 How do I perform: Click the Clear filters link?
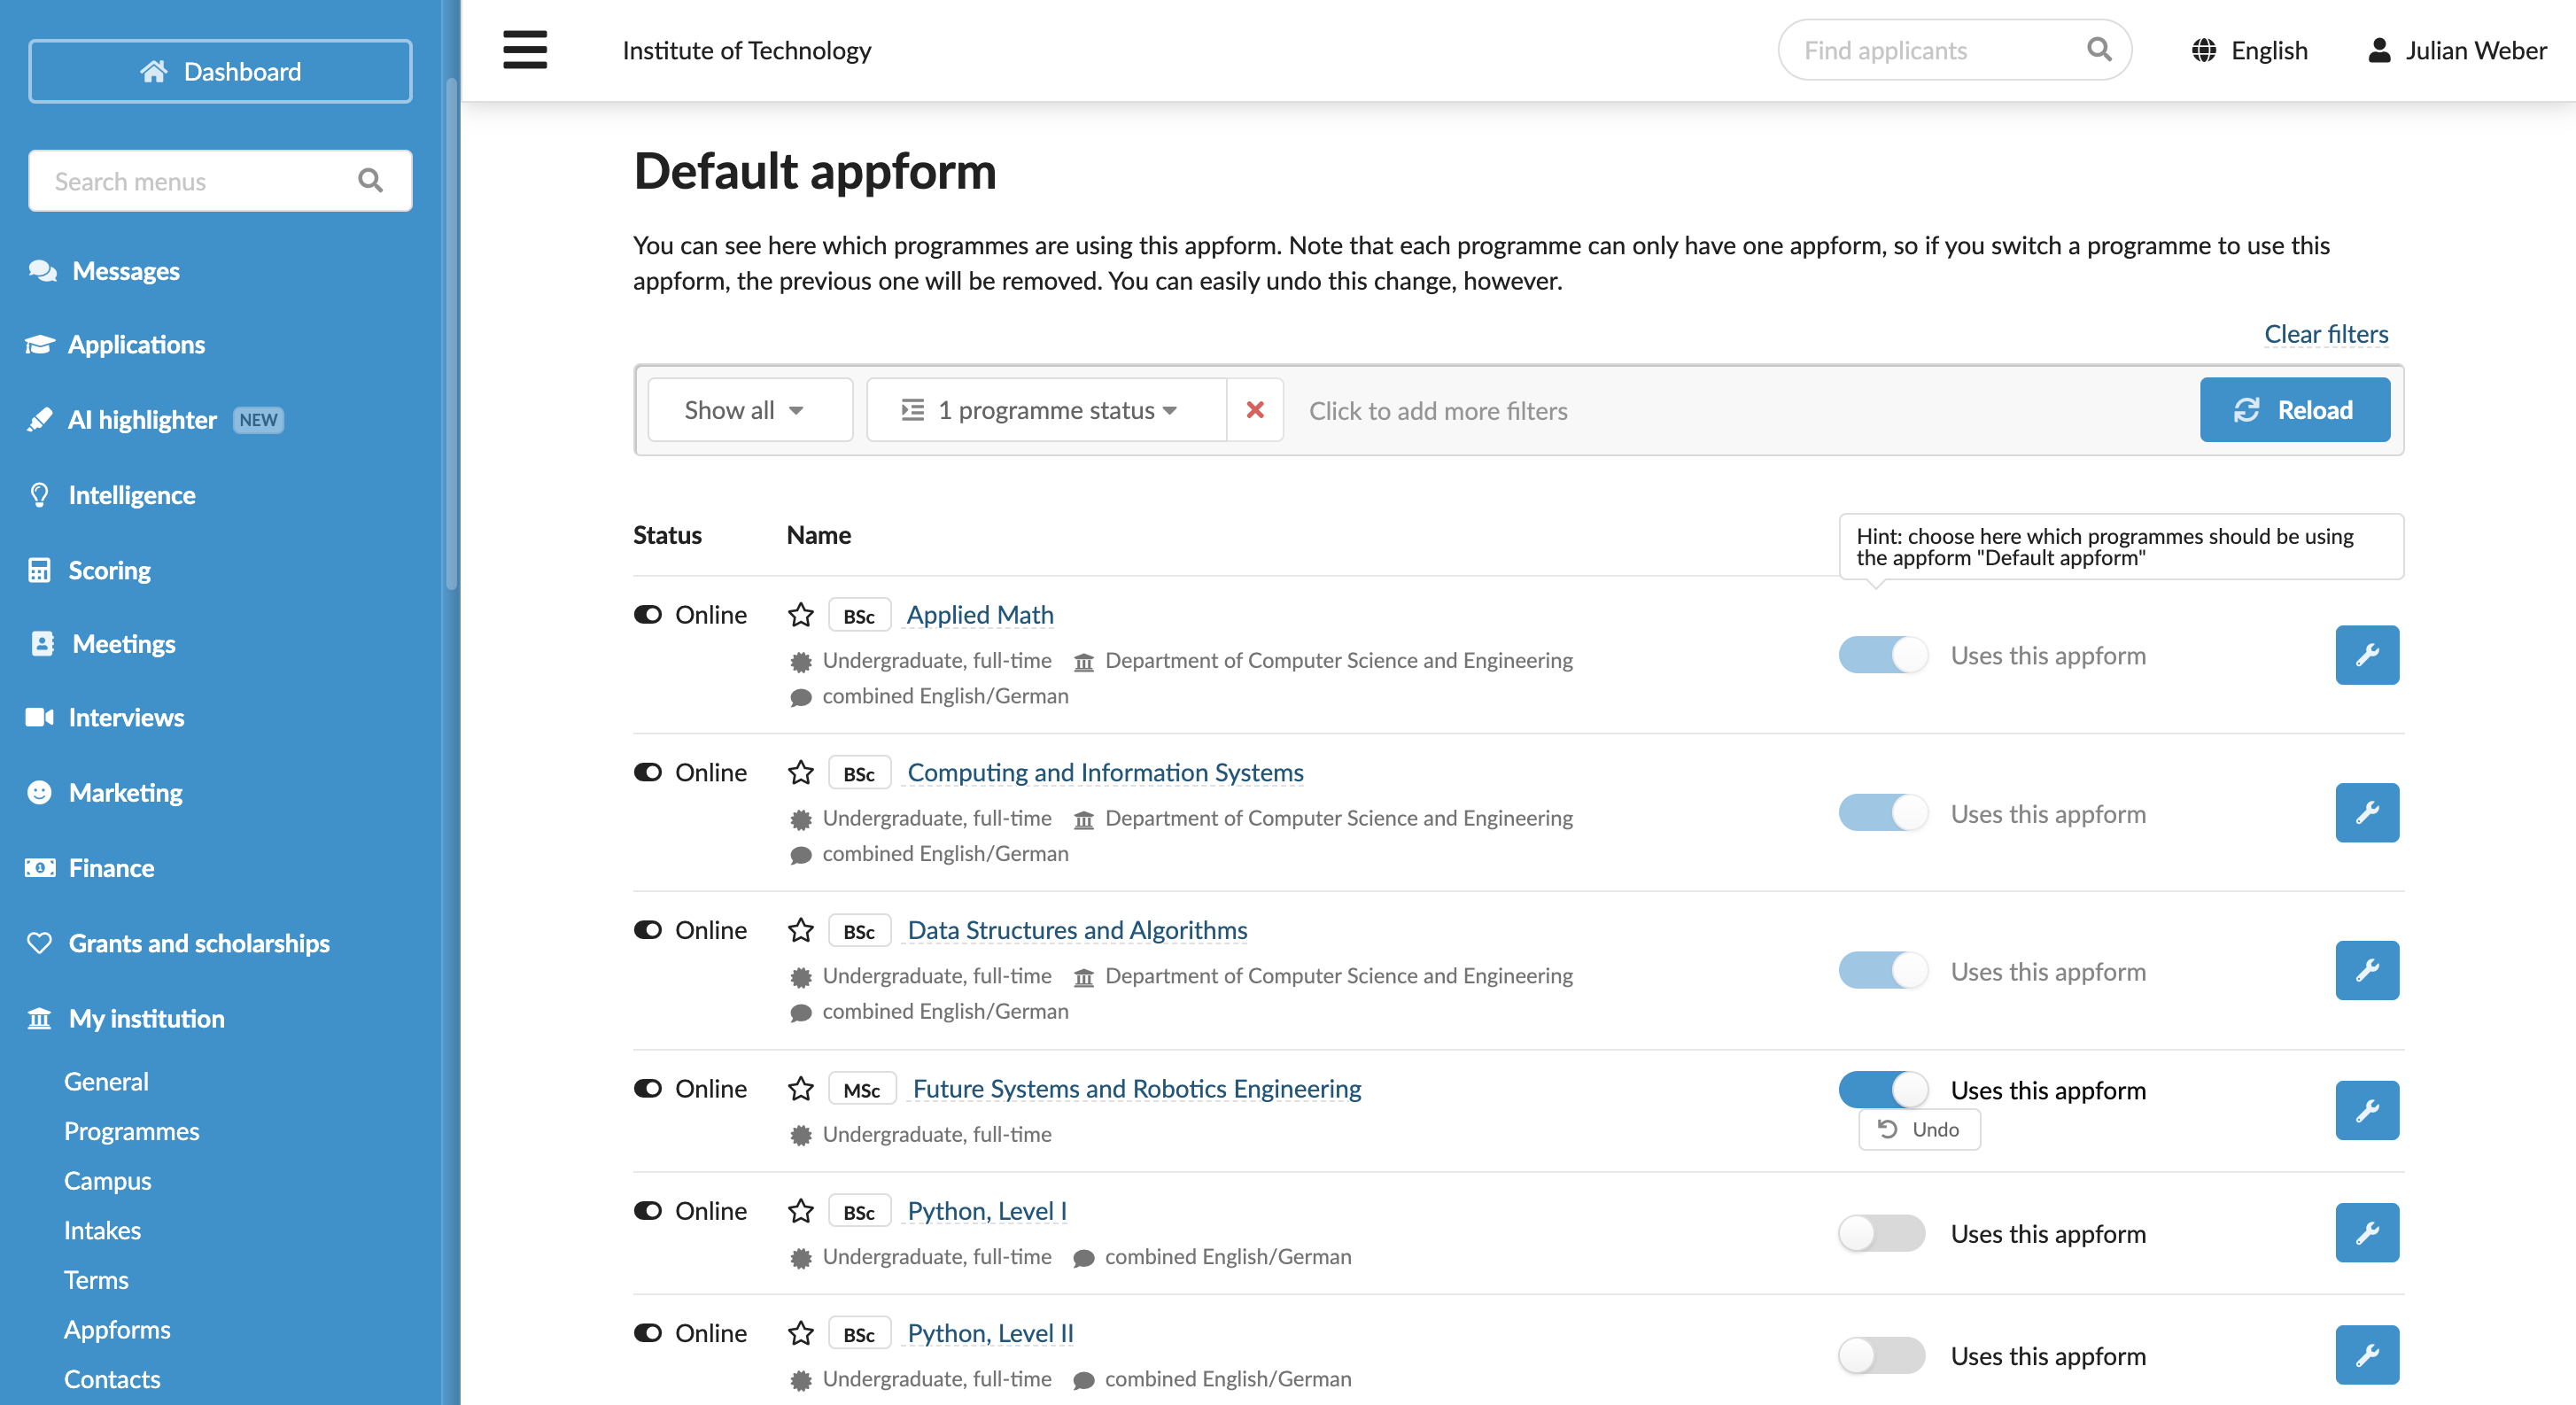2325,334
